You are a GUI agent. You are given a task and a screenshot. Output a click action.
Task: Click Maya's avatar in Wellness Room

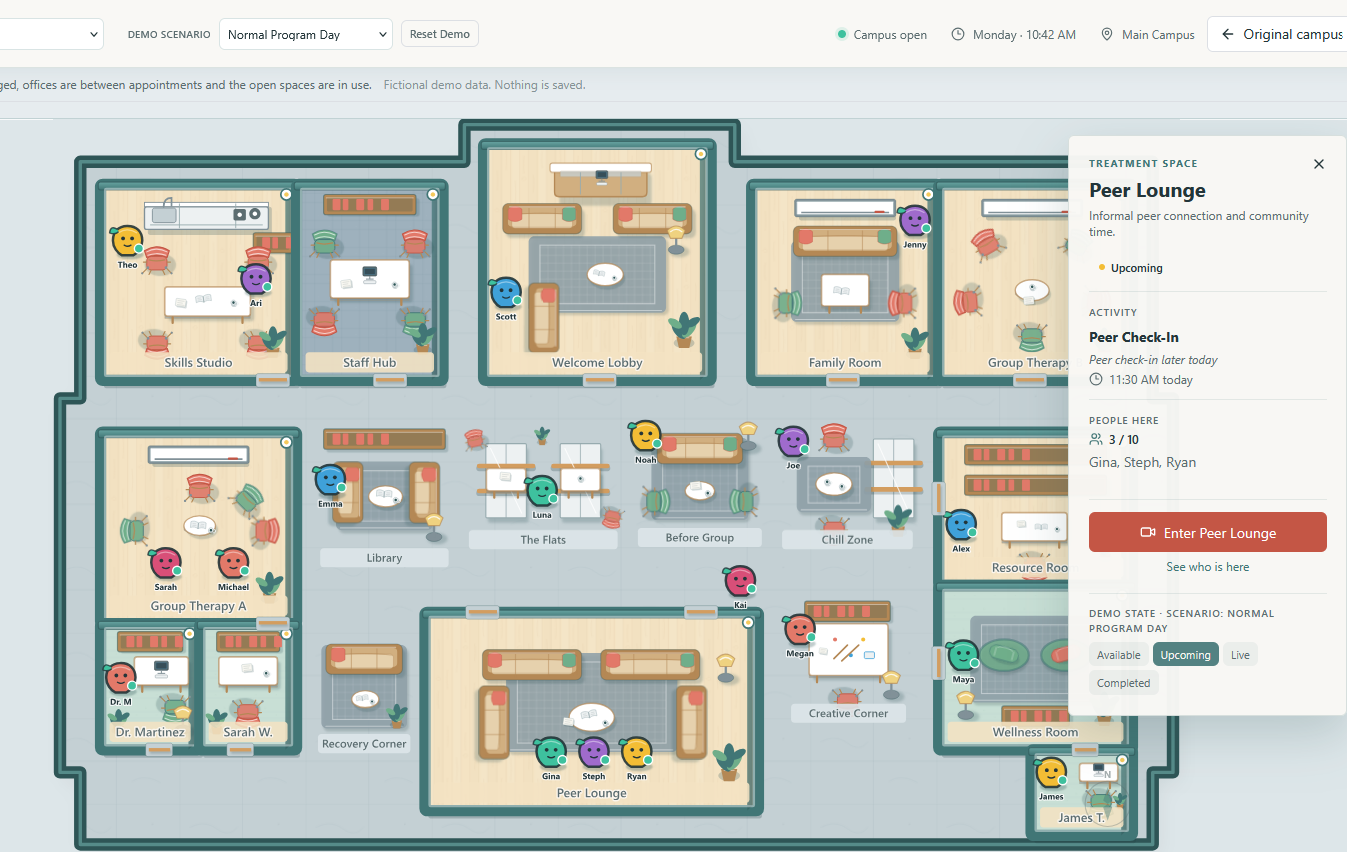click(x=963, y=656)
